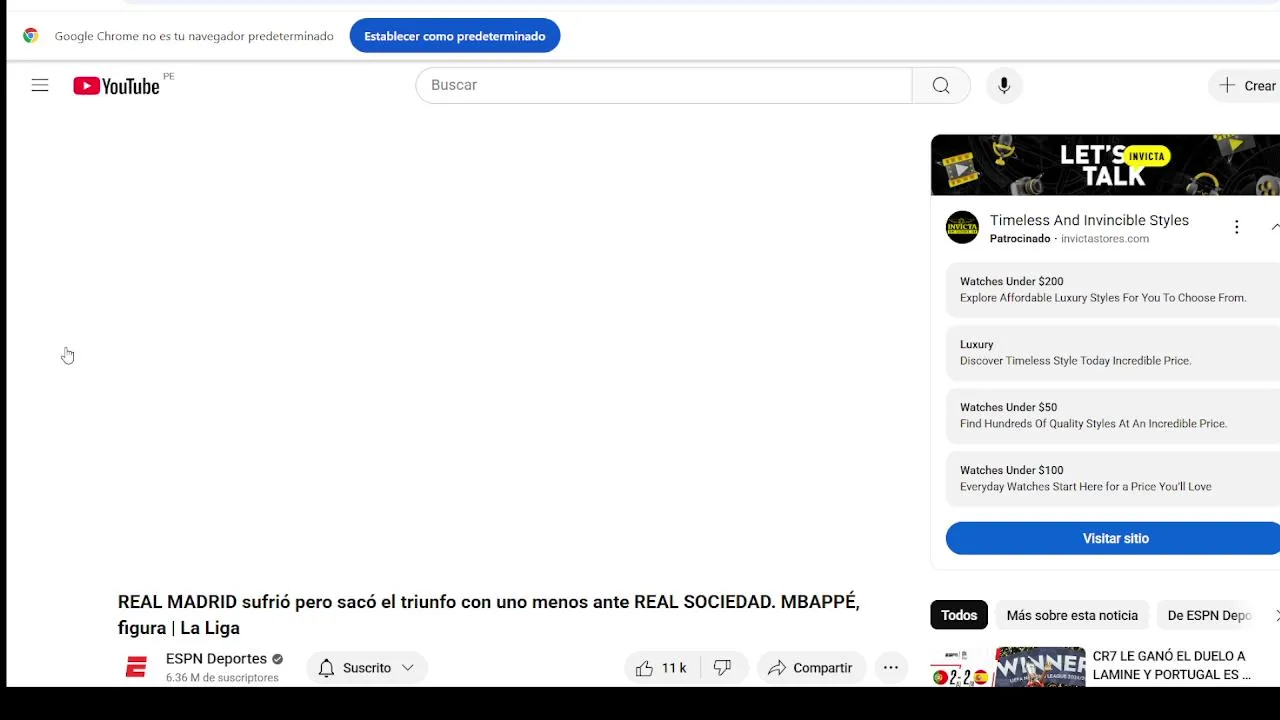Click the magnifier search button

[x=941, y=85]
